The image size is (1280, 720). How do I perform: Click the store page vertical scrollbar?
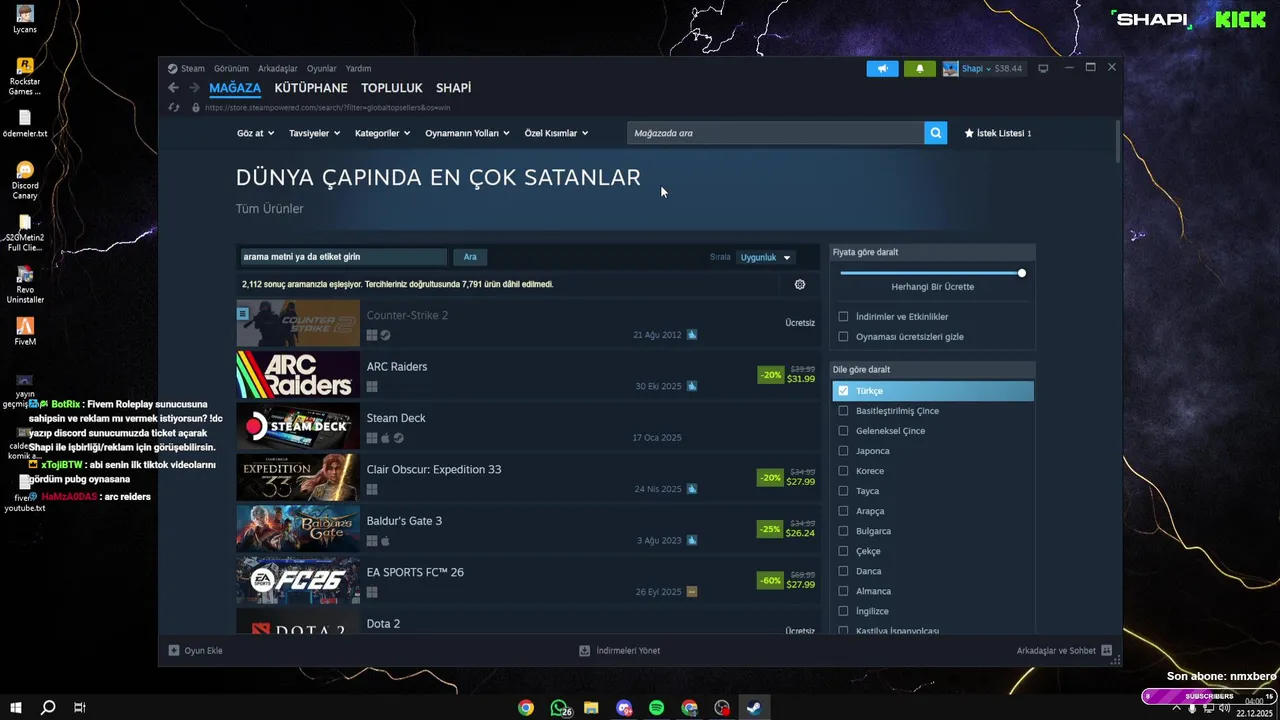tap(1118, 140)
